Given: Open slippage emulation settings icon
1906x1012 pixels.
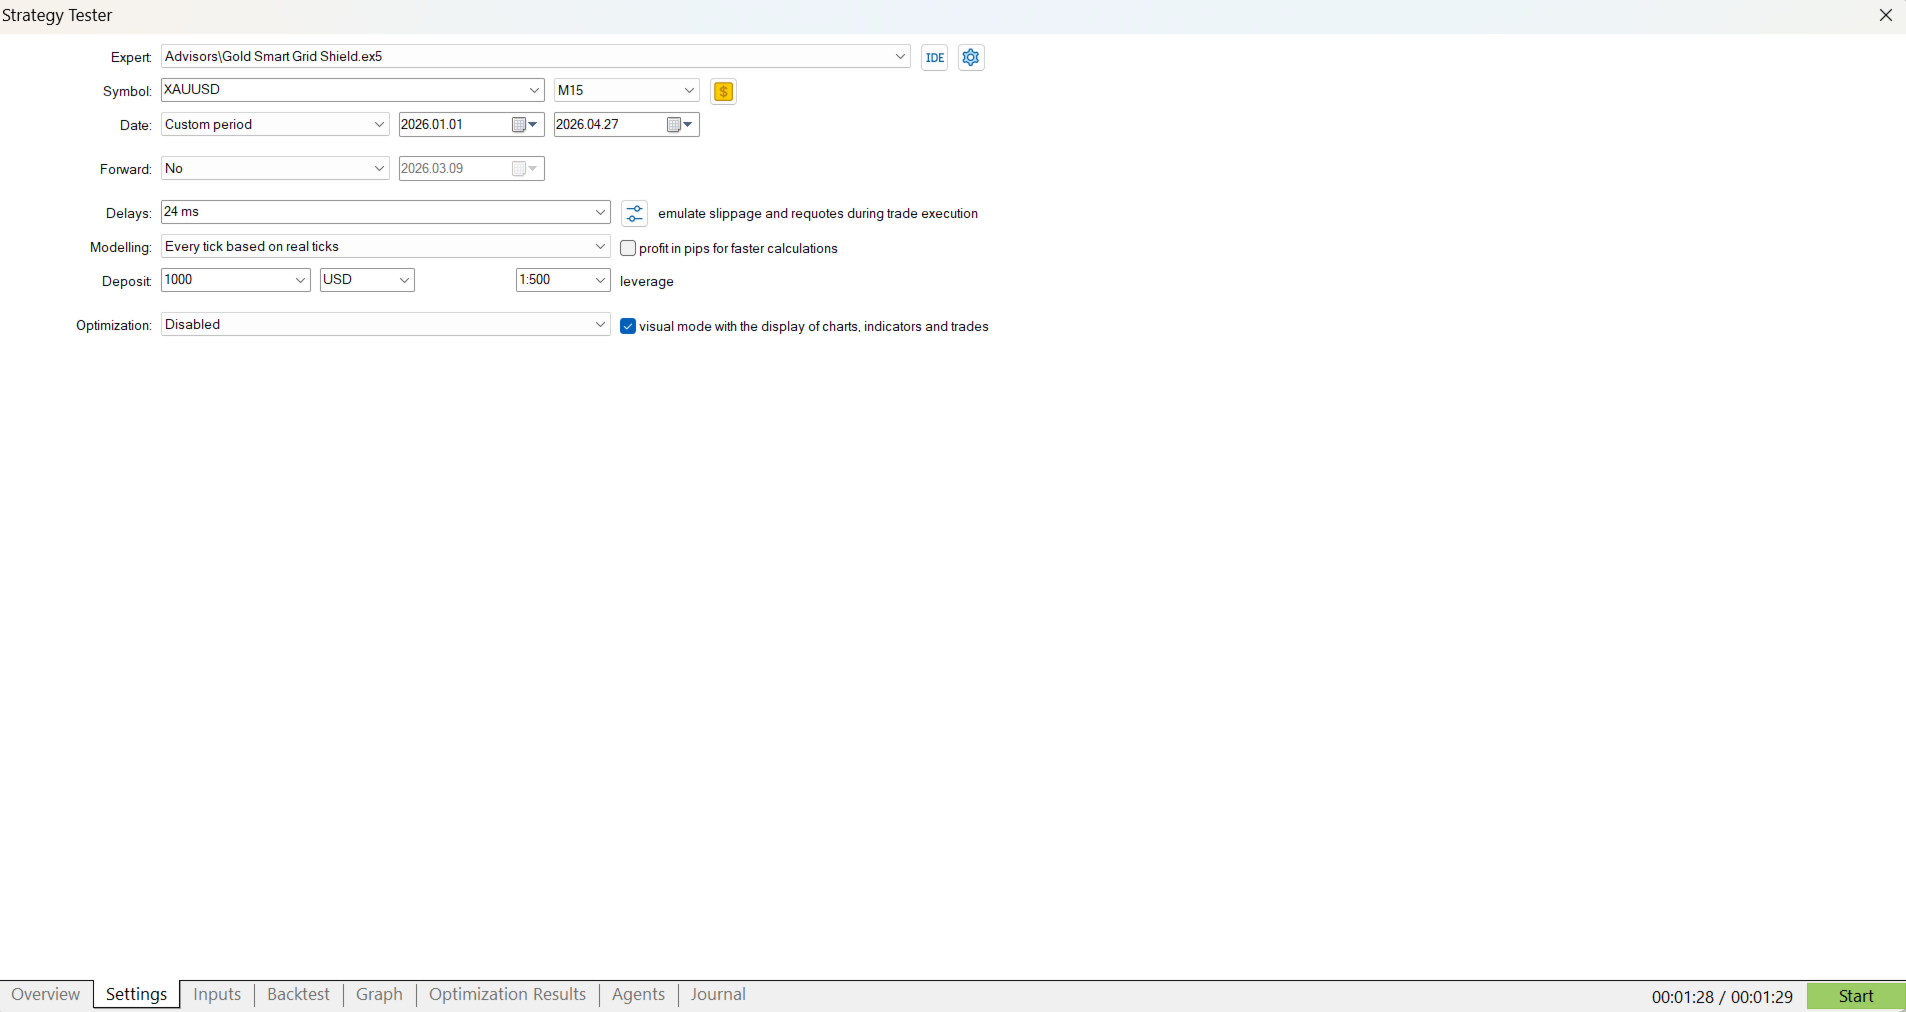Looking at the screenshot, I should tap(635, 214).
